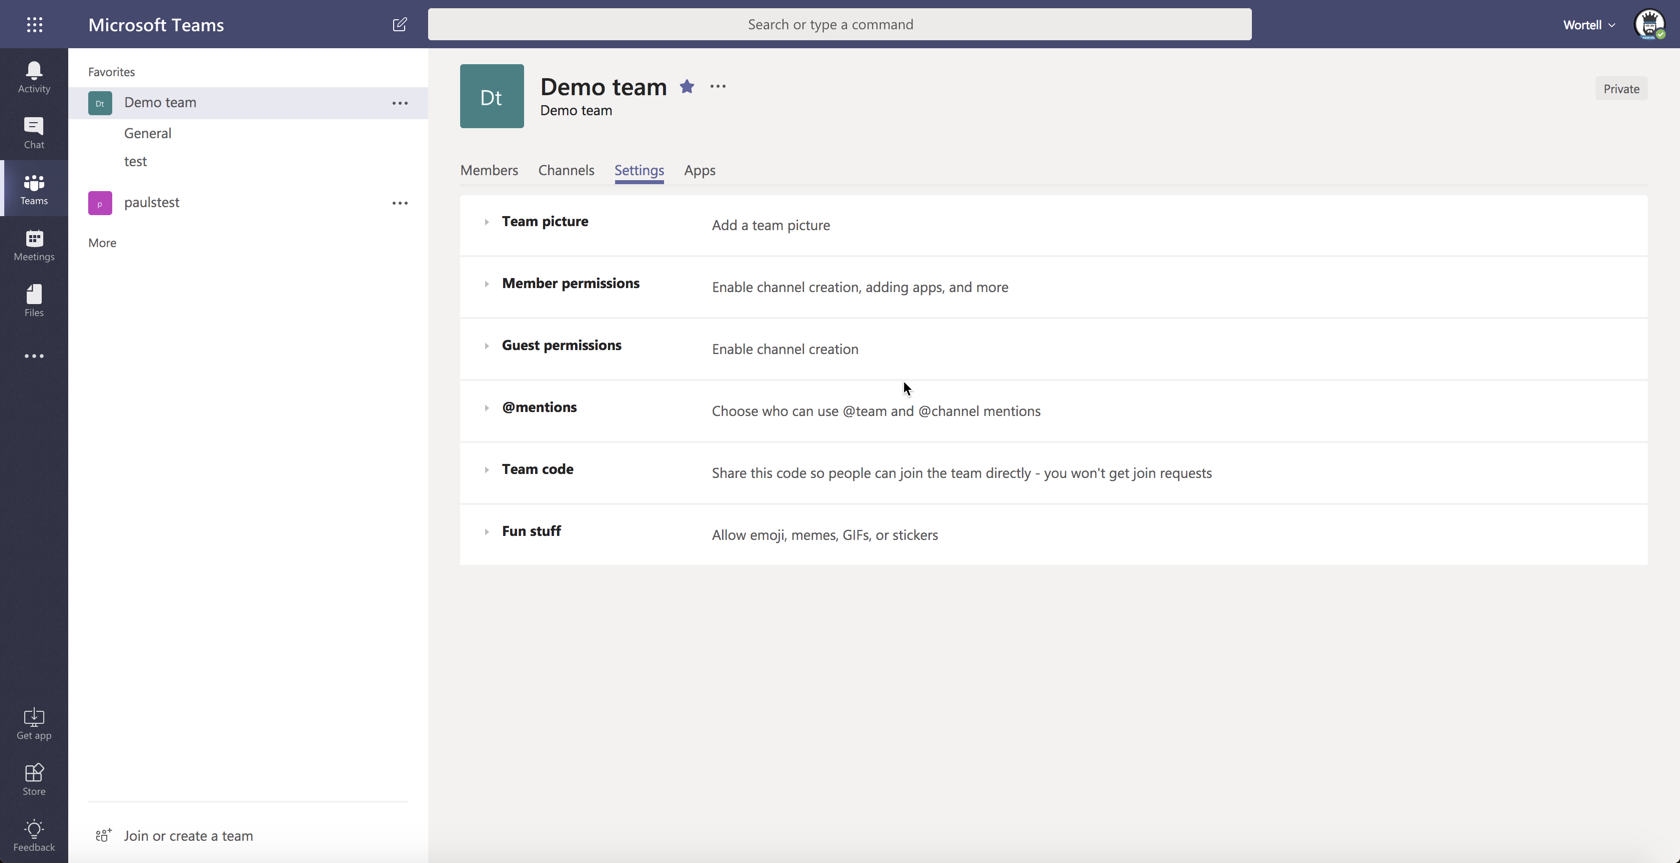Screen dimensions: 1680x863
Task: Click the Private label badge
Action: [x=1621, y=88]
